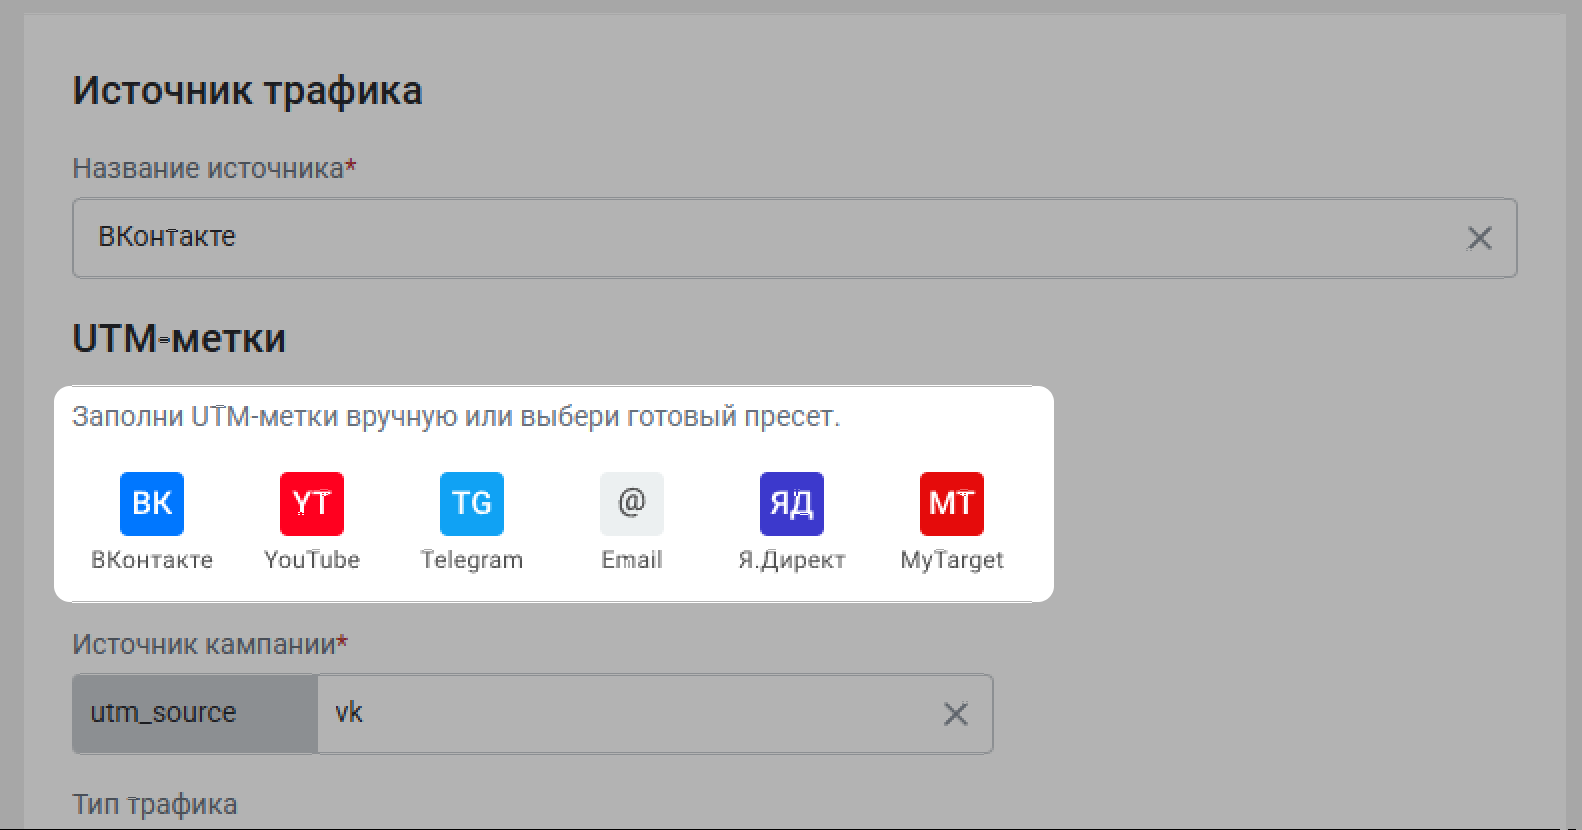
Task: Click the utm_source input containing vk
Action: [x=620, y=714]
